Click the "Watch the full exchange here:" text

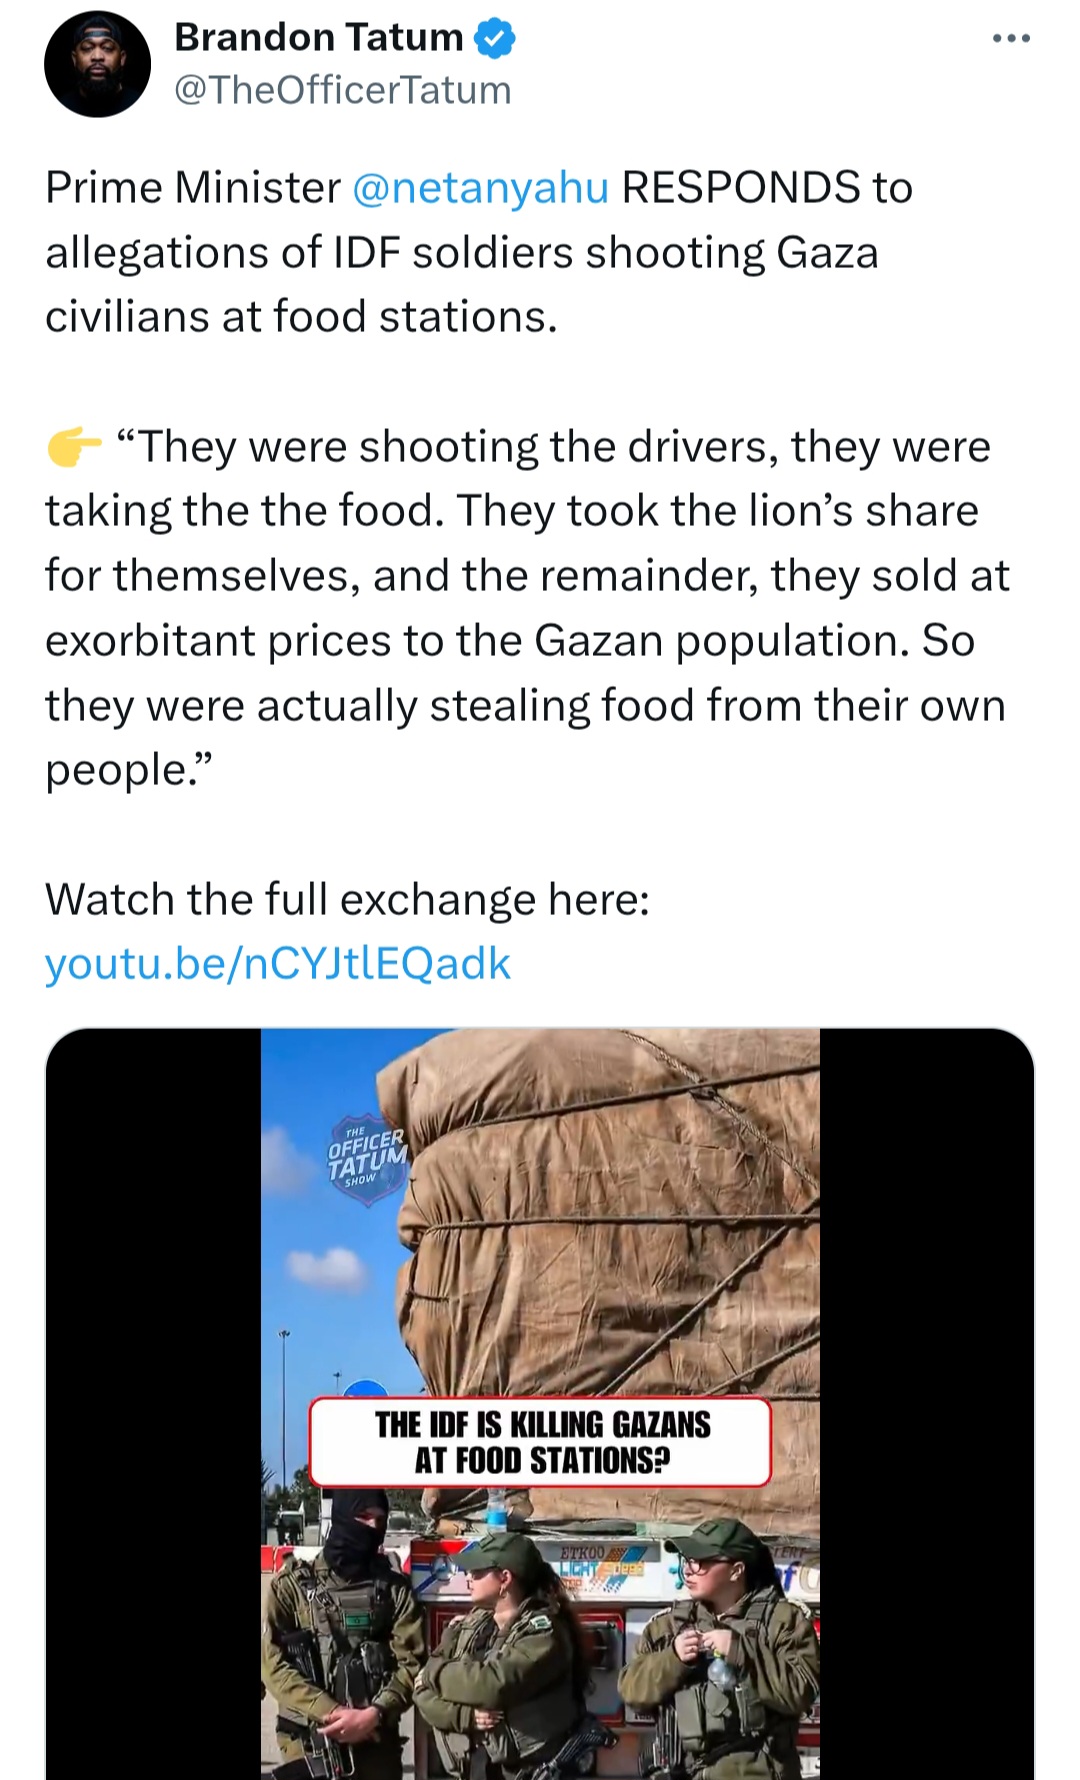point(347,899)
